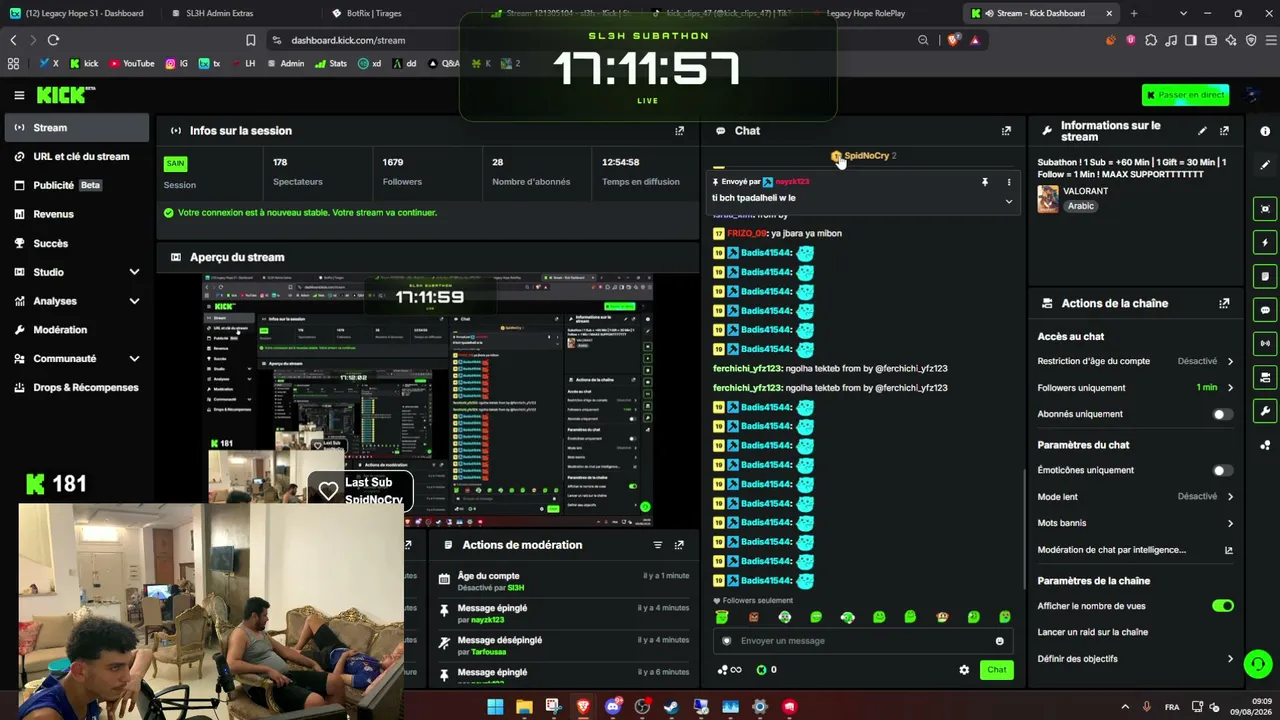Toggle Émoticônes uniquement switch
Image resolution: width=1280 pixels, height=720 pixels.
(1222, 470)
